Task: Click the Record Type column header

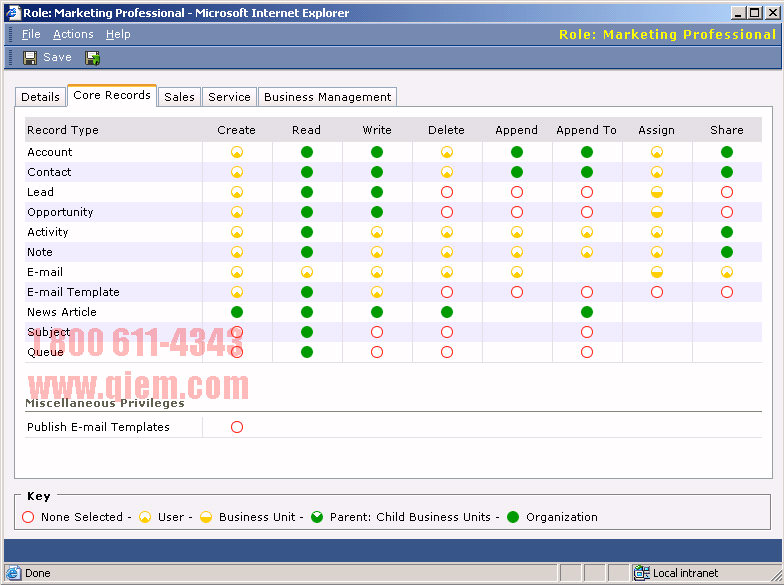Action: click(x=63, y=130)
